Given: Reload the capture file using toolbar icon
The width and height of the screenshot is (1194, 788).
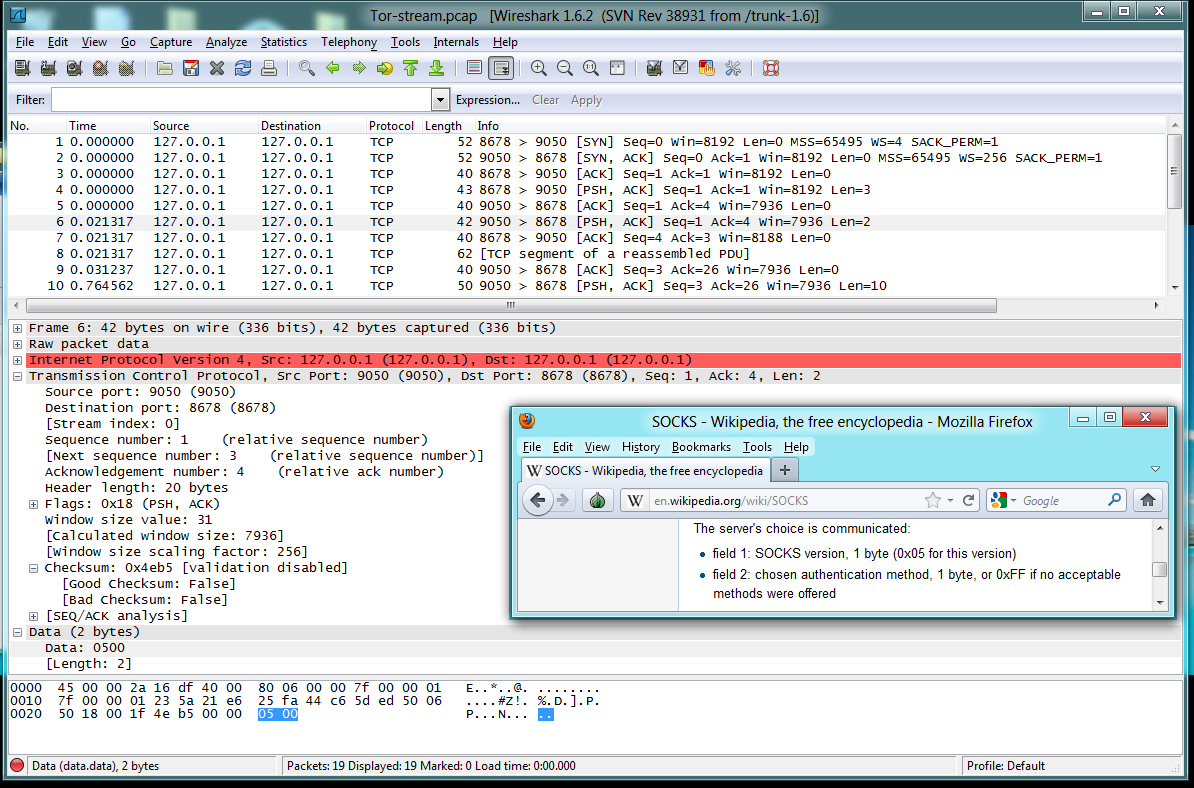Looking at the screenshot, I should pyautogui.click(x=243, y=69).
